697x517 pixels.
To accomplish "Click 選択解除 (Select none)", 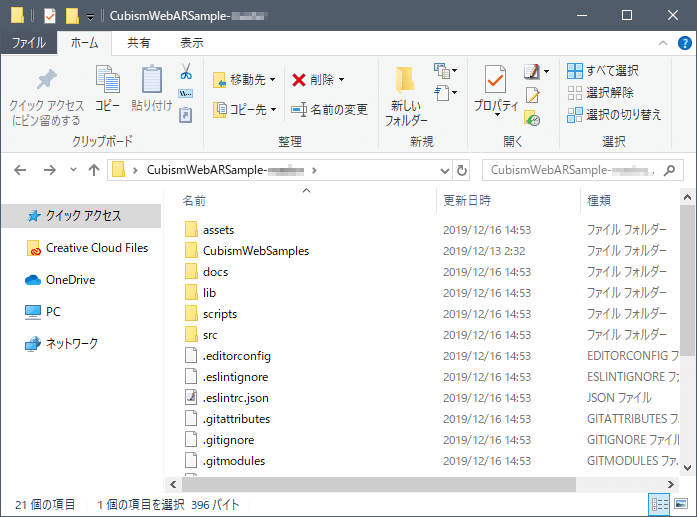I will pyautogui.click(x=601, y=93).
